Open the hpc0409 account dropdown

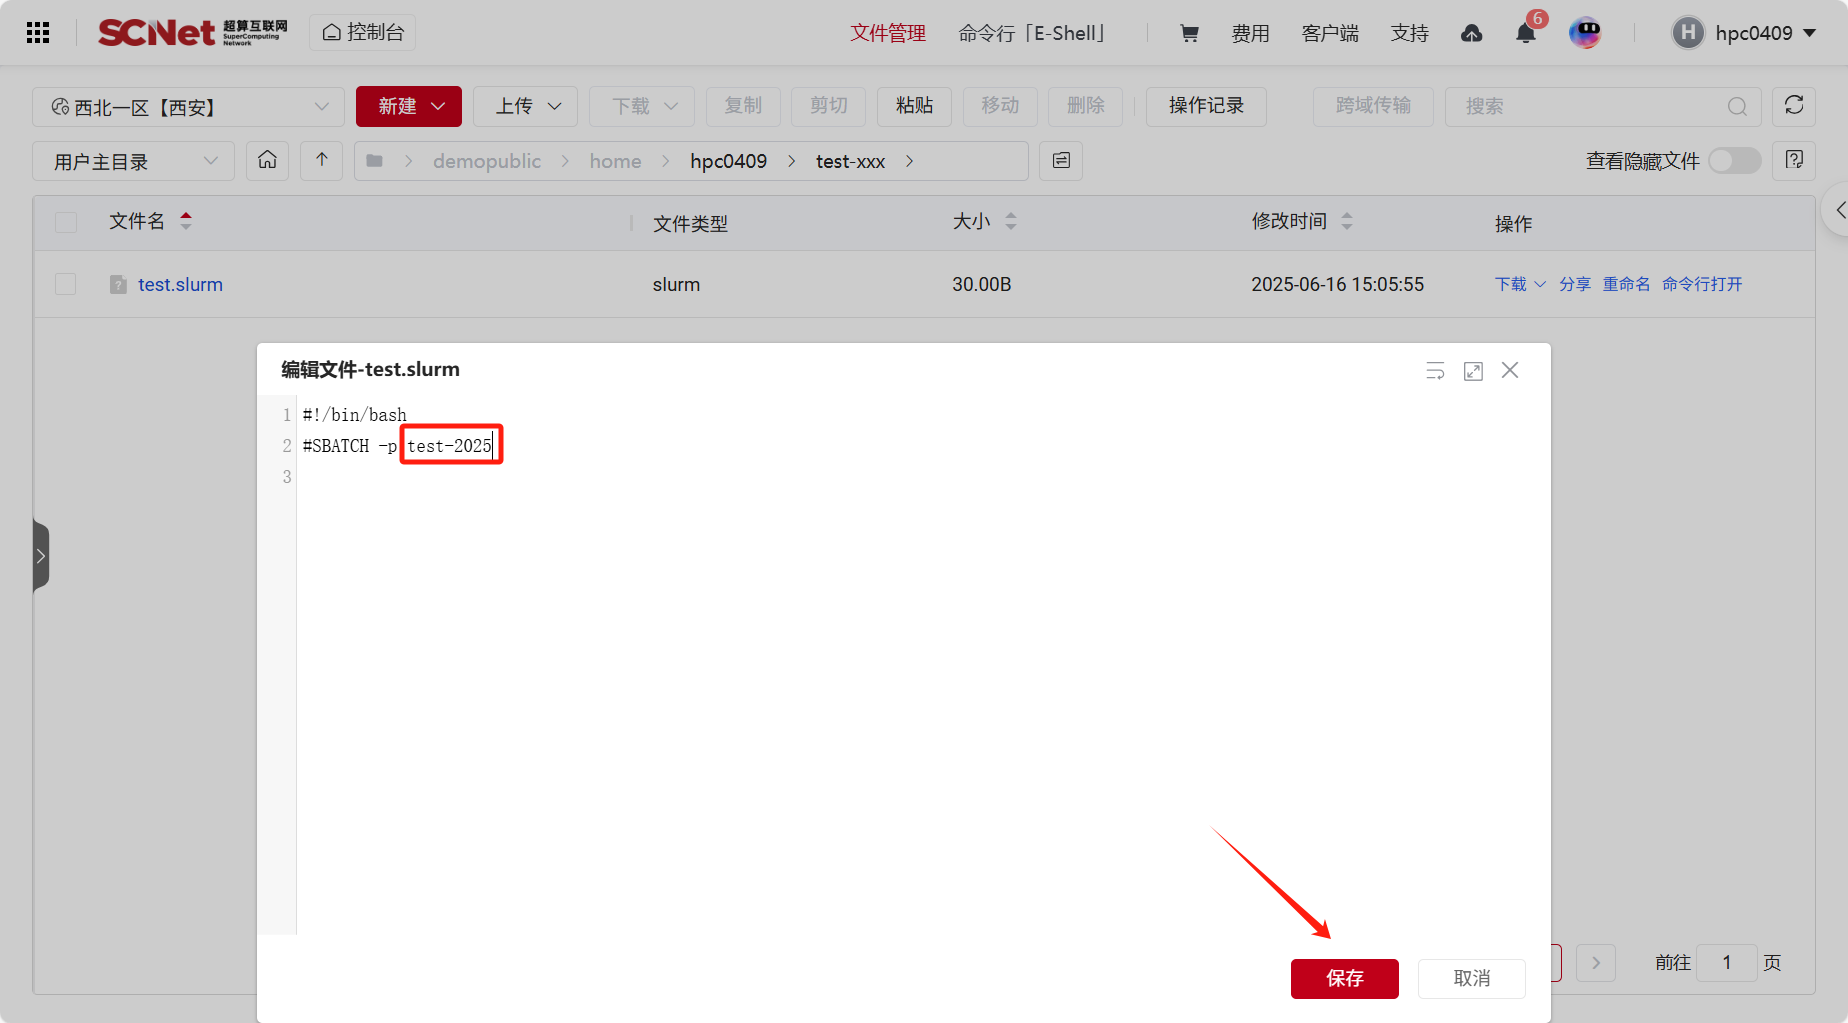coord(1745,33)
